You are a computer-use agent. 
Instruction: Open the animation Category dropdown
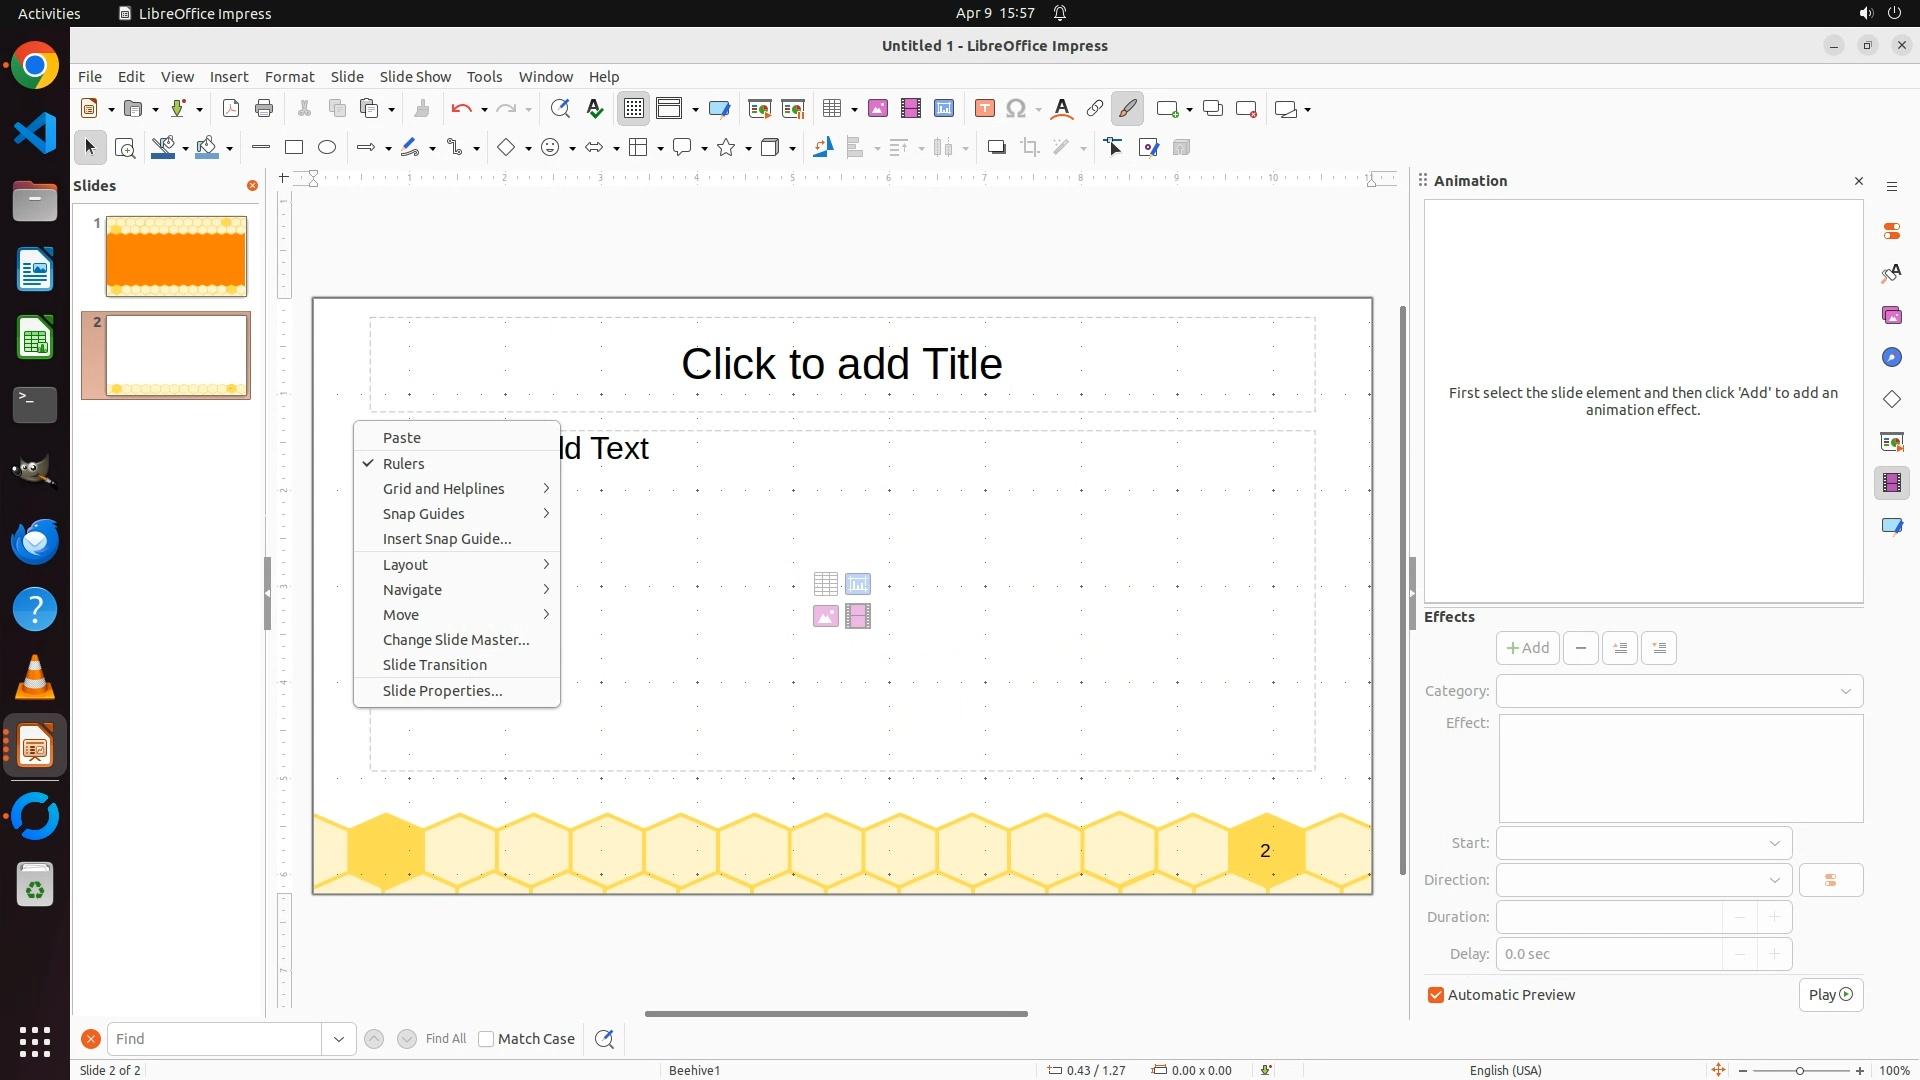pos(1680,691)
